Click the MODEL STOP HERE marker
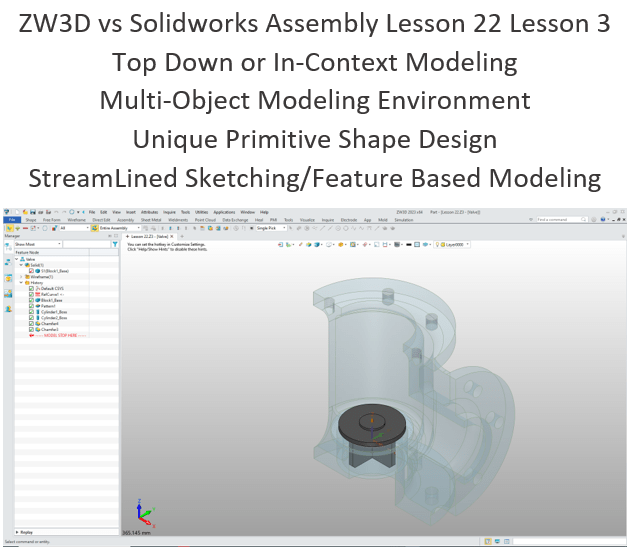This screenshot has width=633, height=554. tap(62, 335)
